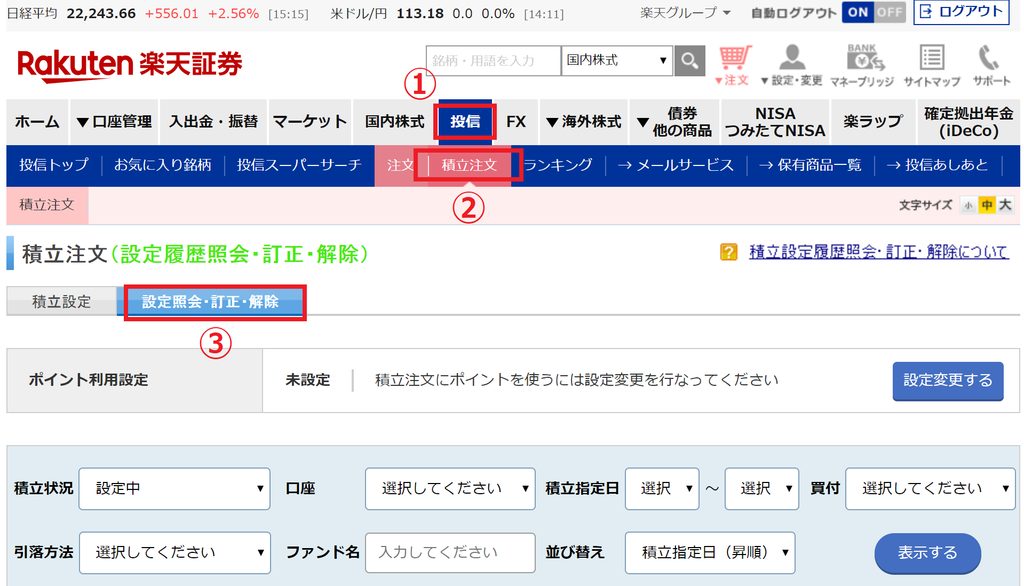Open the 国内株式 search category dropdown

616,61
